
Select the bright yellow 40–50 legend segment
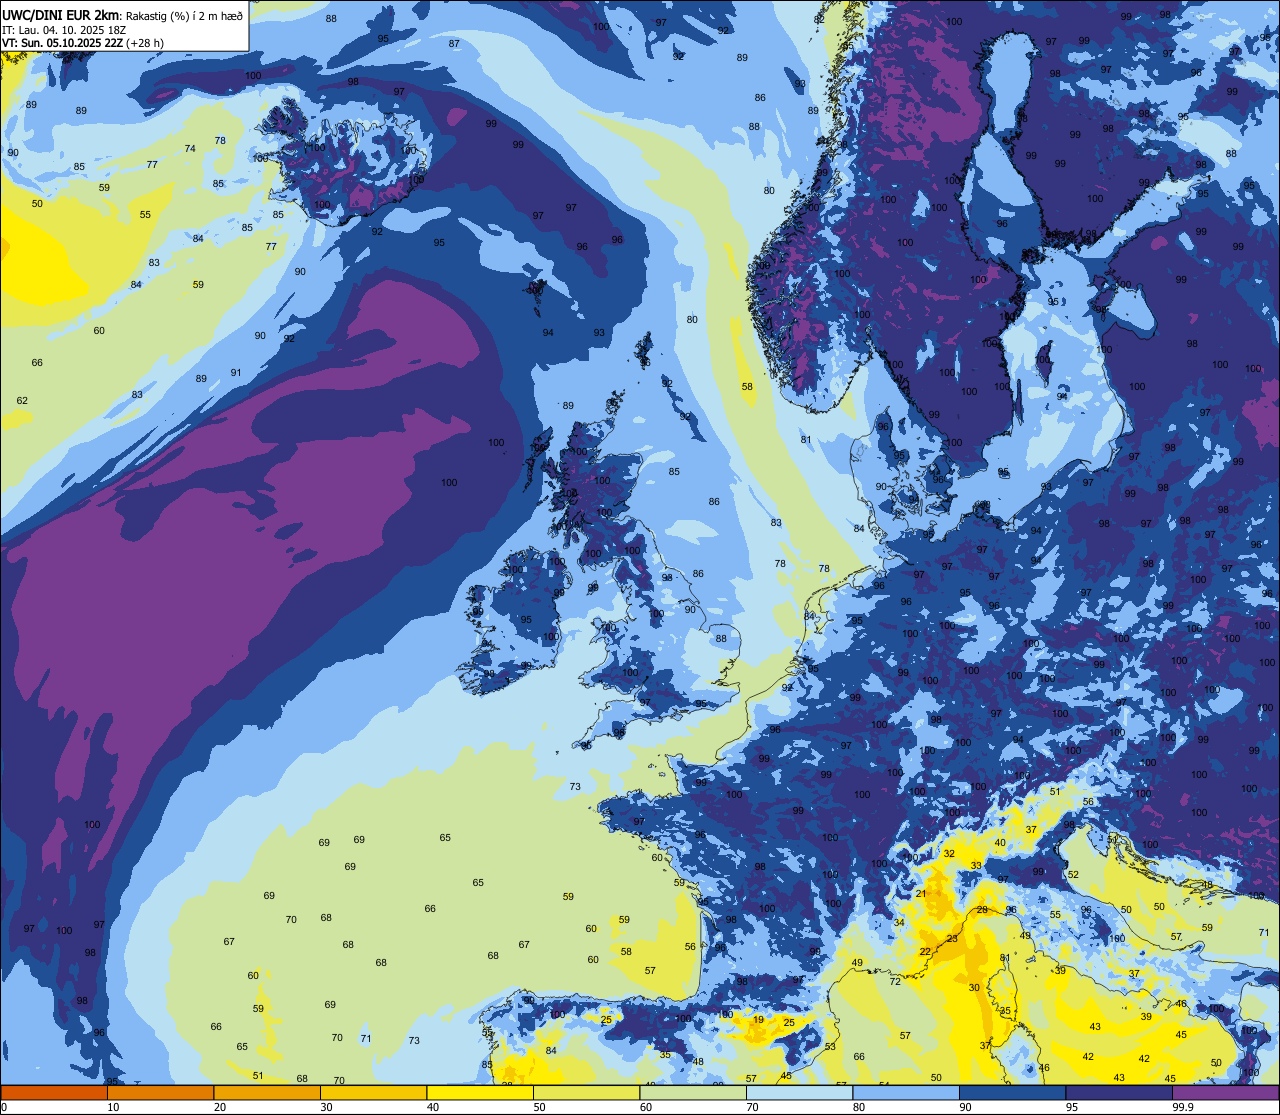[x=480, y=1092]
